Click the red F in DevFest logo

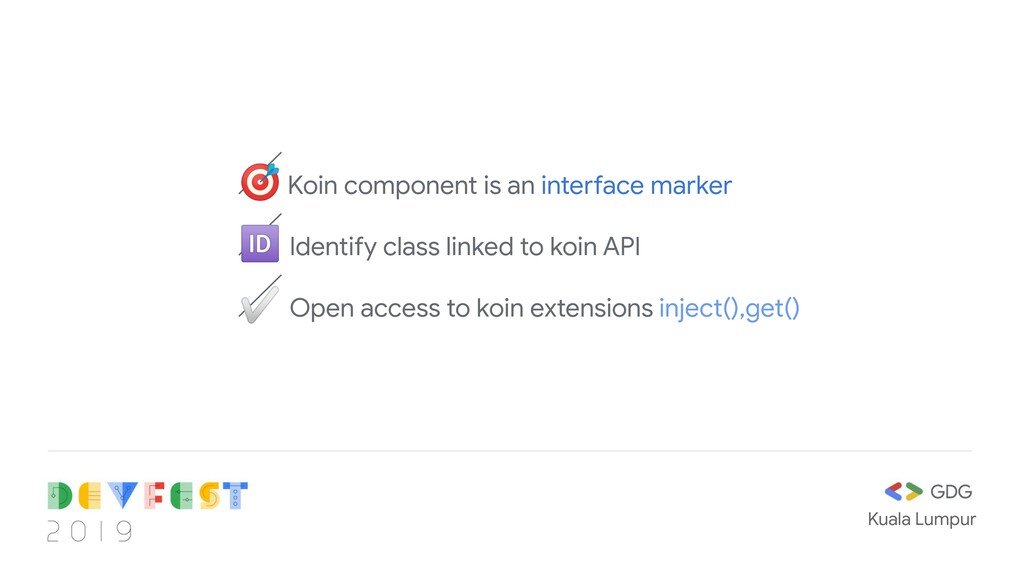(x=154, y=496)
